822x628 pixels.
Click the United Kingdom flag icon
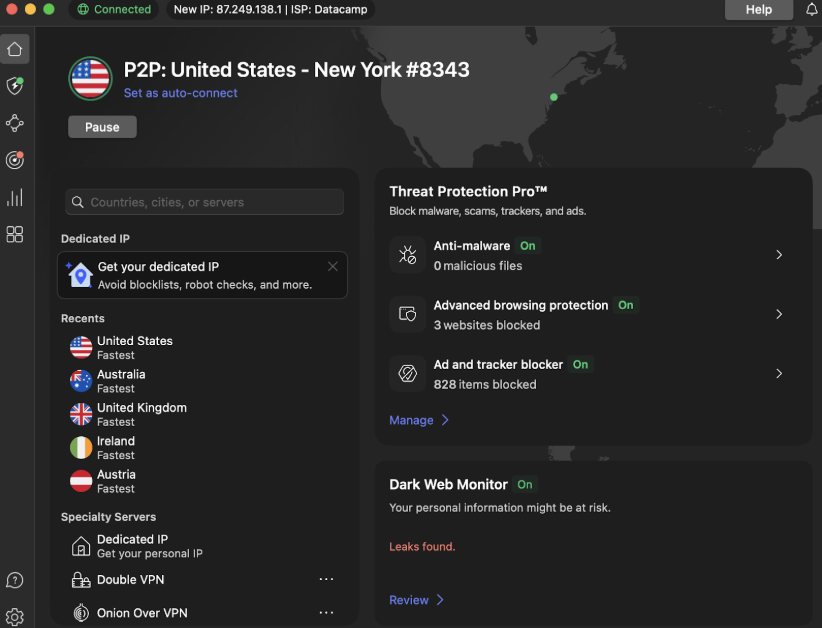coord(81,414)
